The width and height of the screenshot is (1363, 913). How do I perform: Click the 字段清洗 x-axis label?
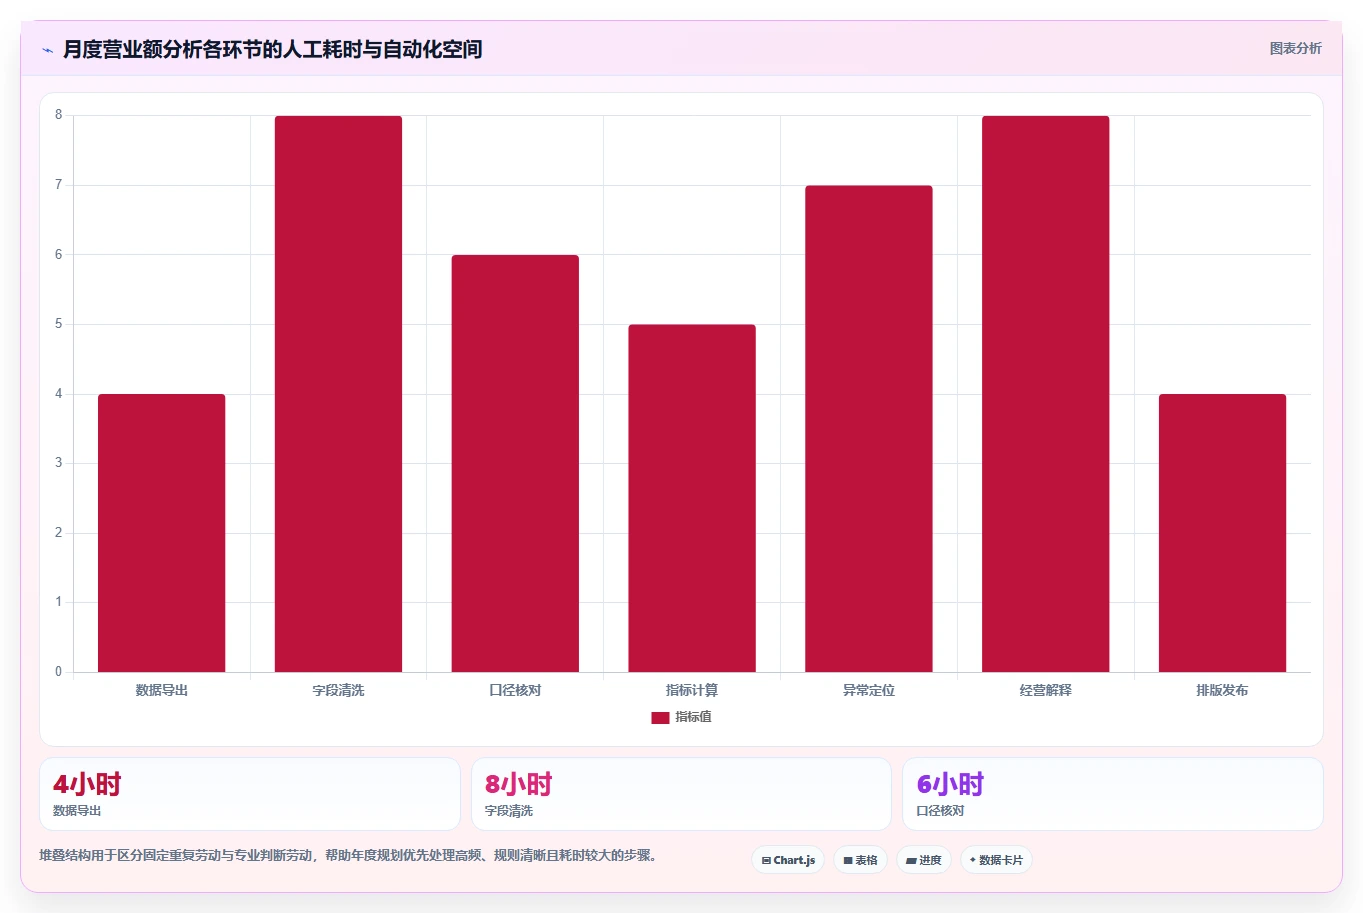(338, 690)
